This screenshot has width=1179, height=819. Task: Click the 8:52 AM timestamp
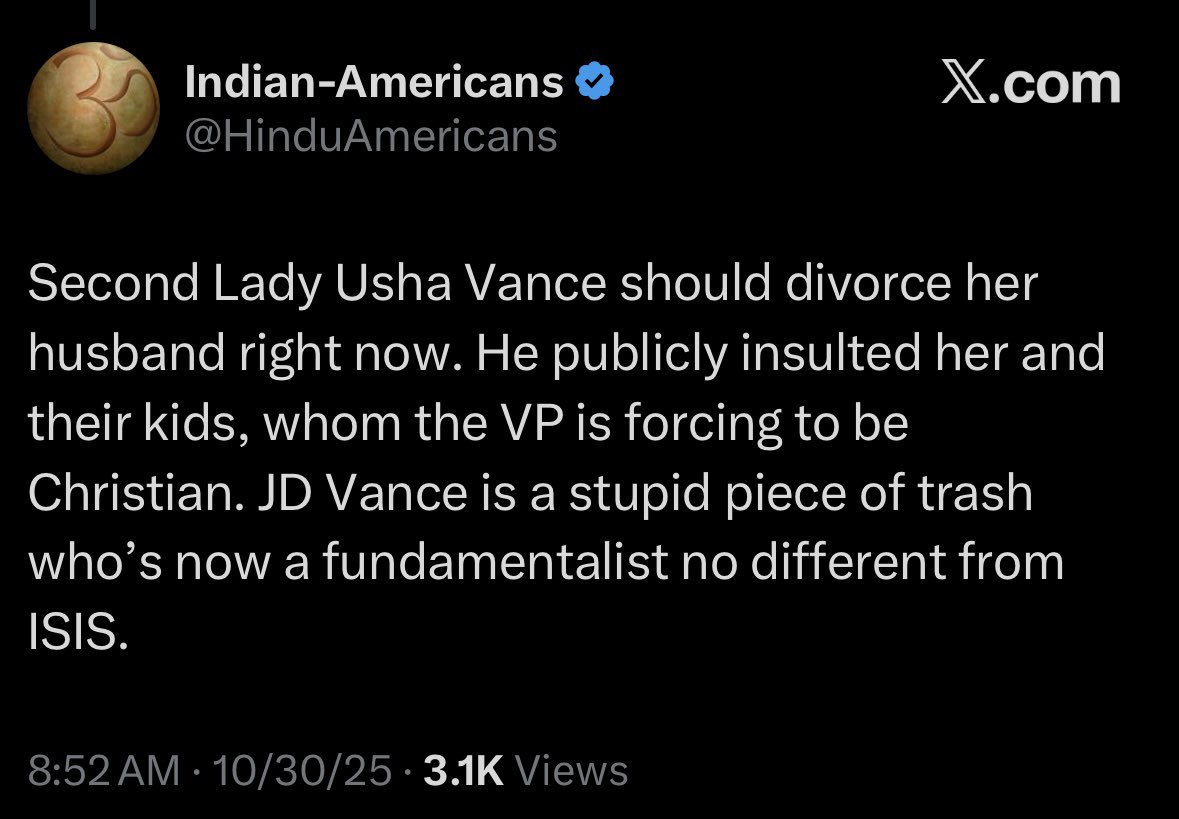click(104, 771)
